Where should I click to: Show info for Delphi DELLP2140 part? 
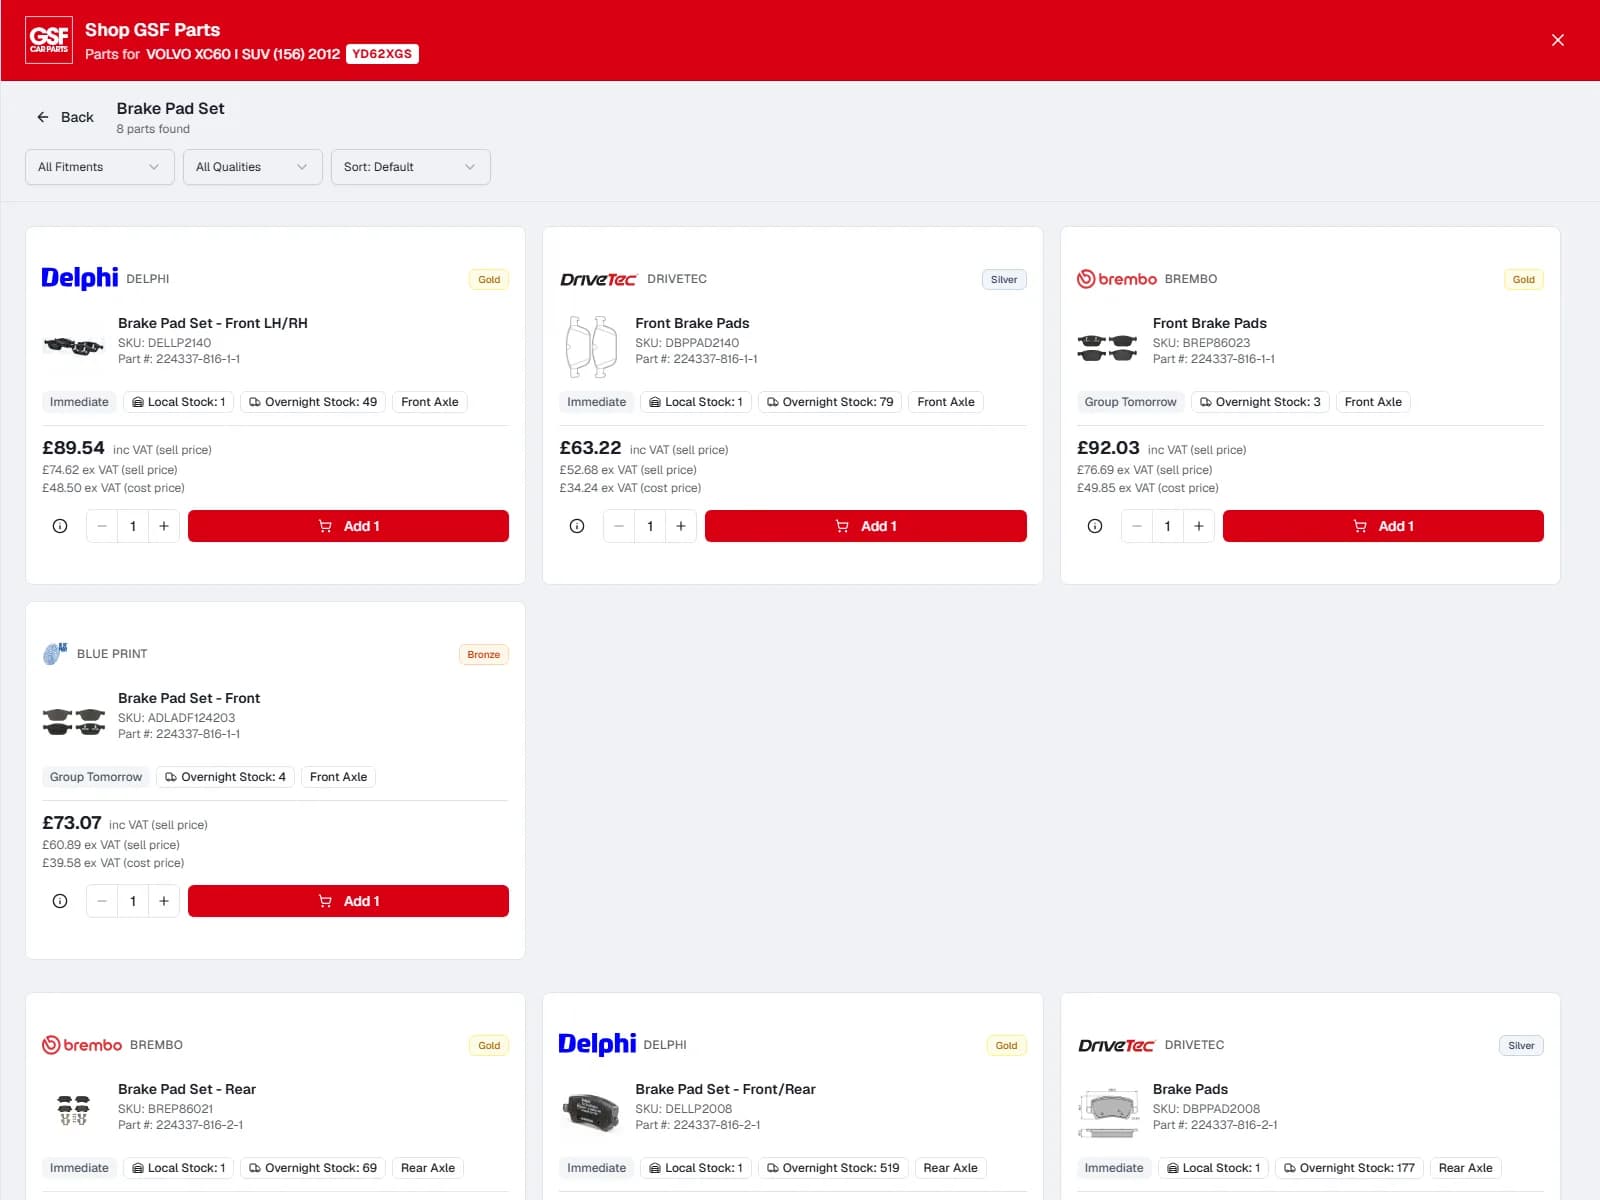coord(60,526)
